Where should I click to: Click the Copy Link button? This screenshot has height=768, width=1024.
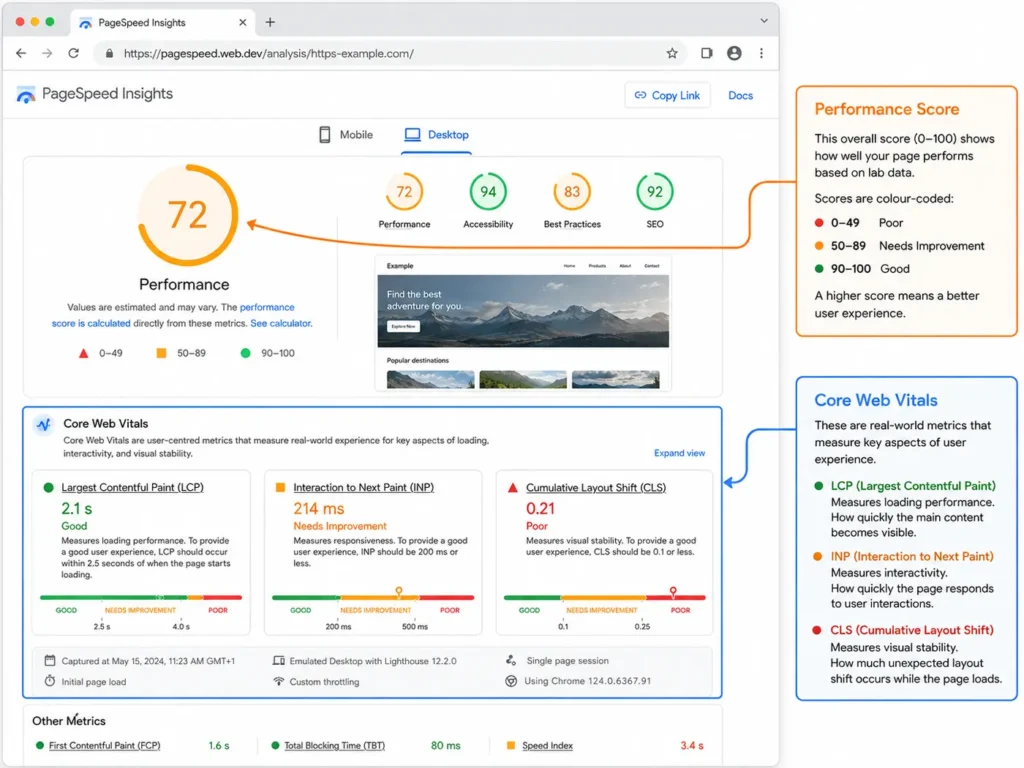pos(667,95)
